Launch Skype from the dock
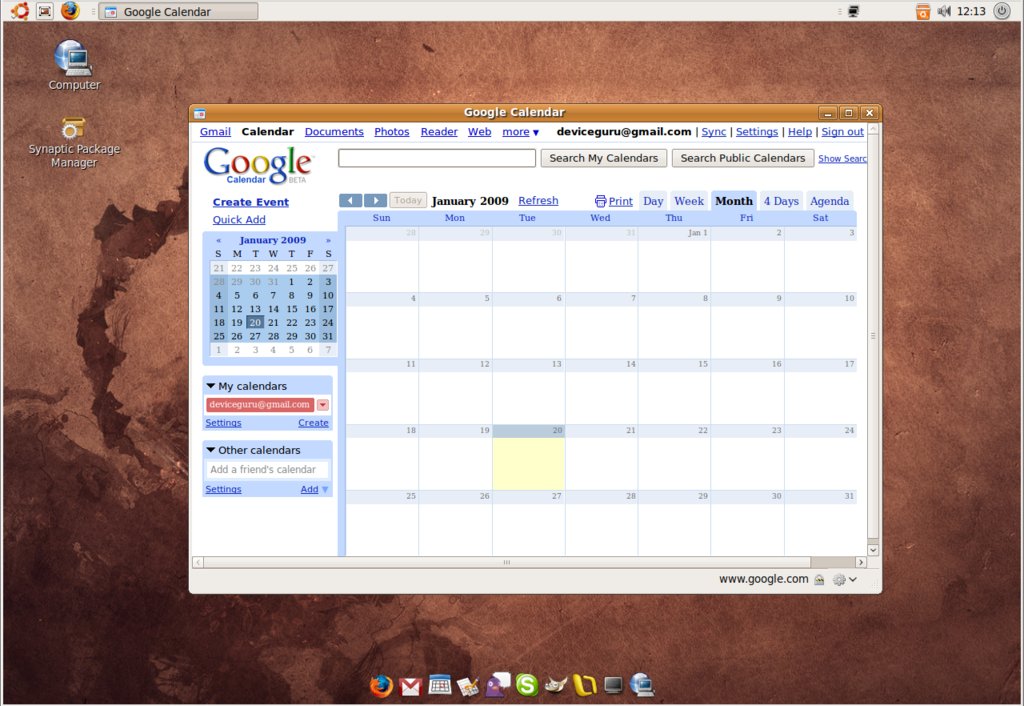 pyautogui.click(x=526, y=684)
